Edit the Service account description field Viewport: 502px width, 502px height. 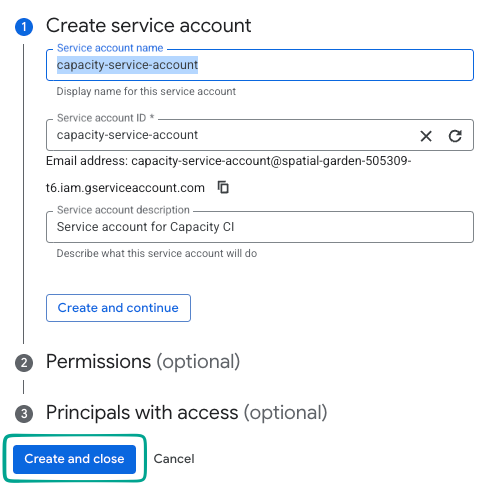pyautogui.click(x=260, y=227)
